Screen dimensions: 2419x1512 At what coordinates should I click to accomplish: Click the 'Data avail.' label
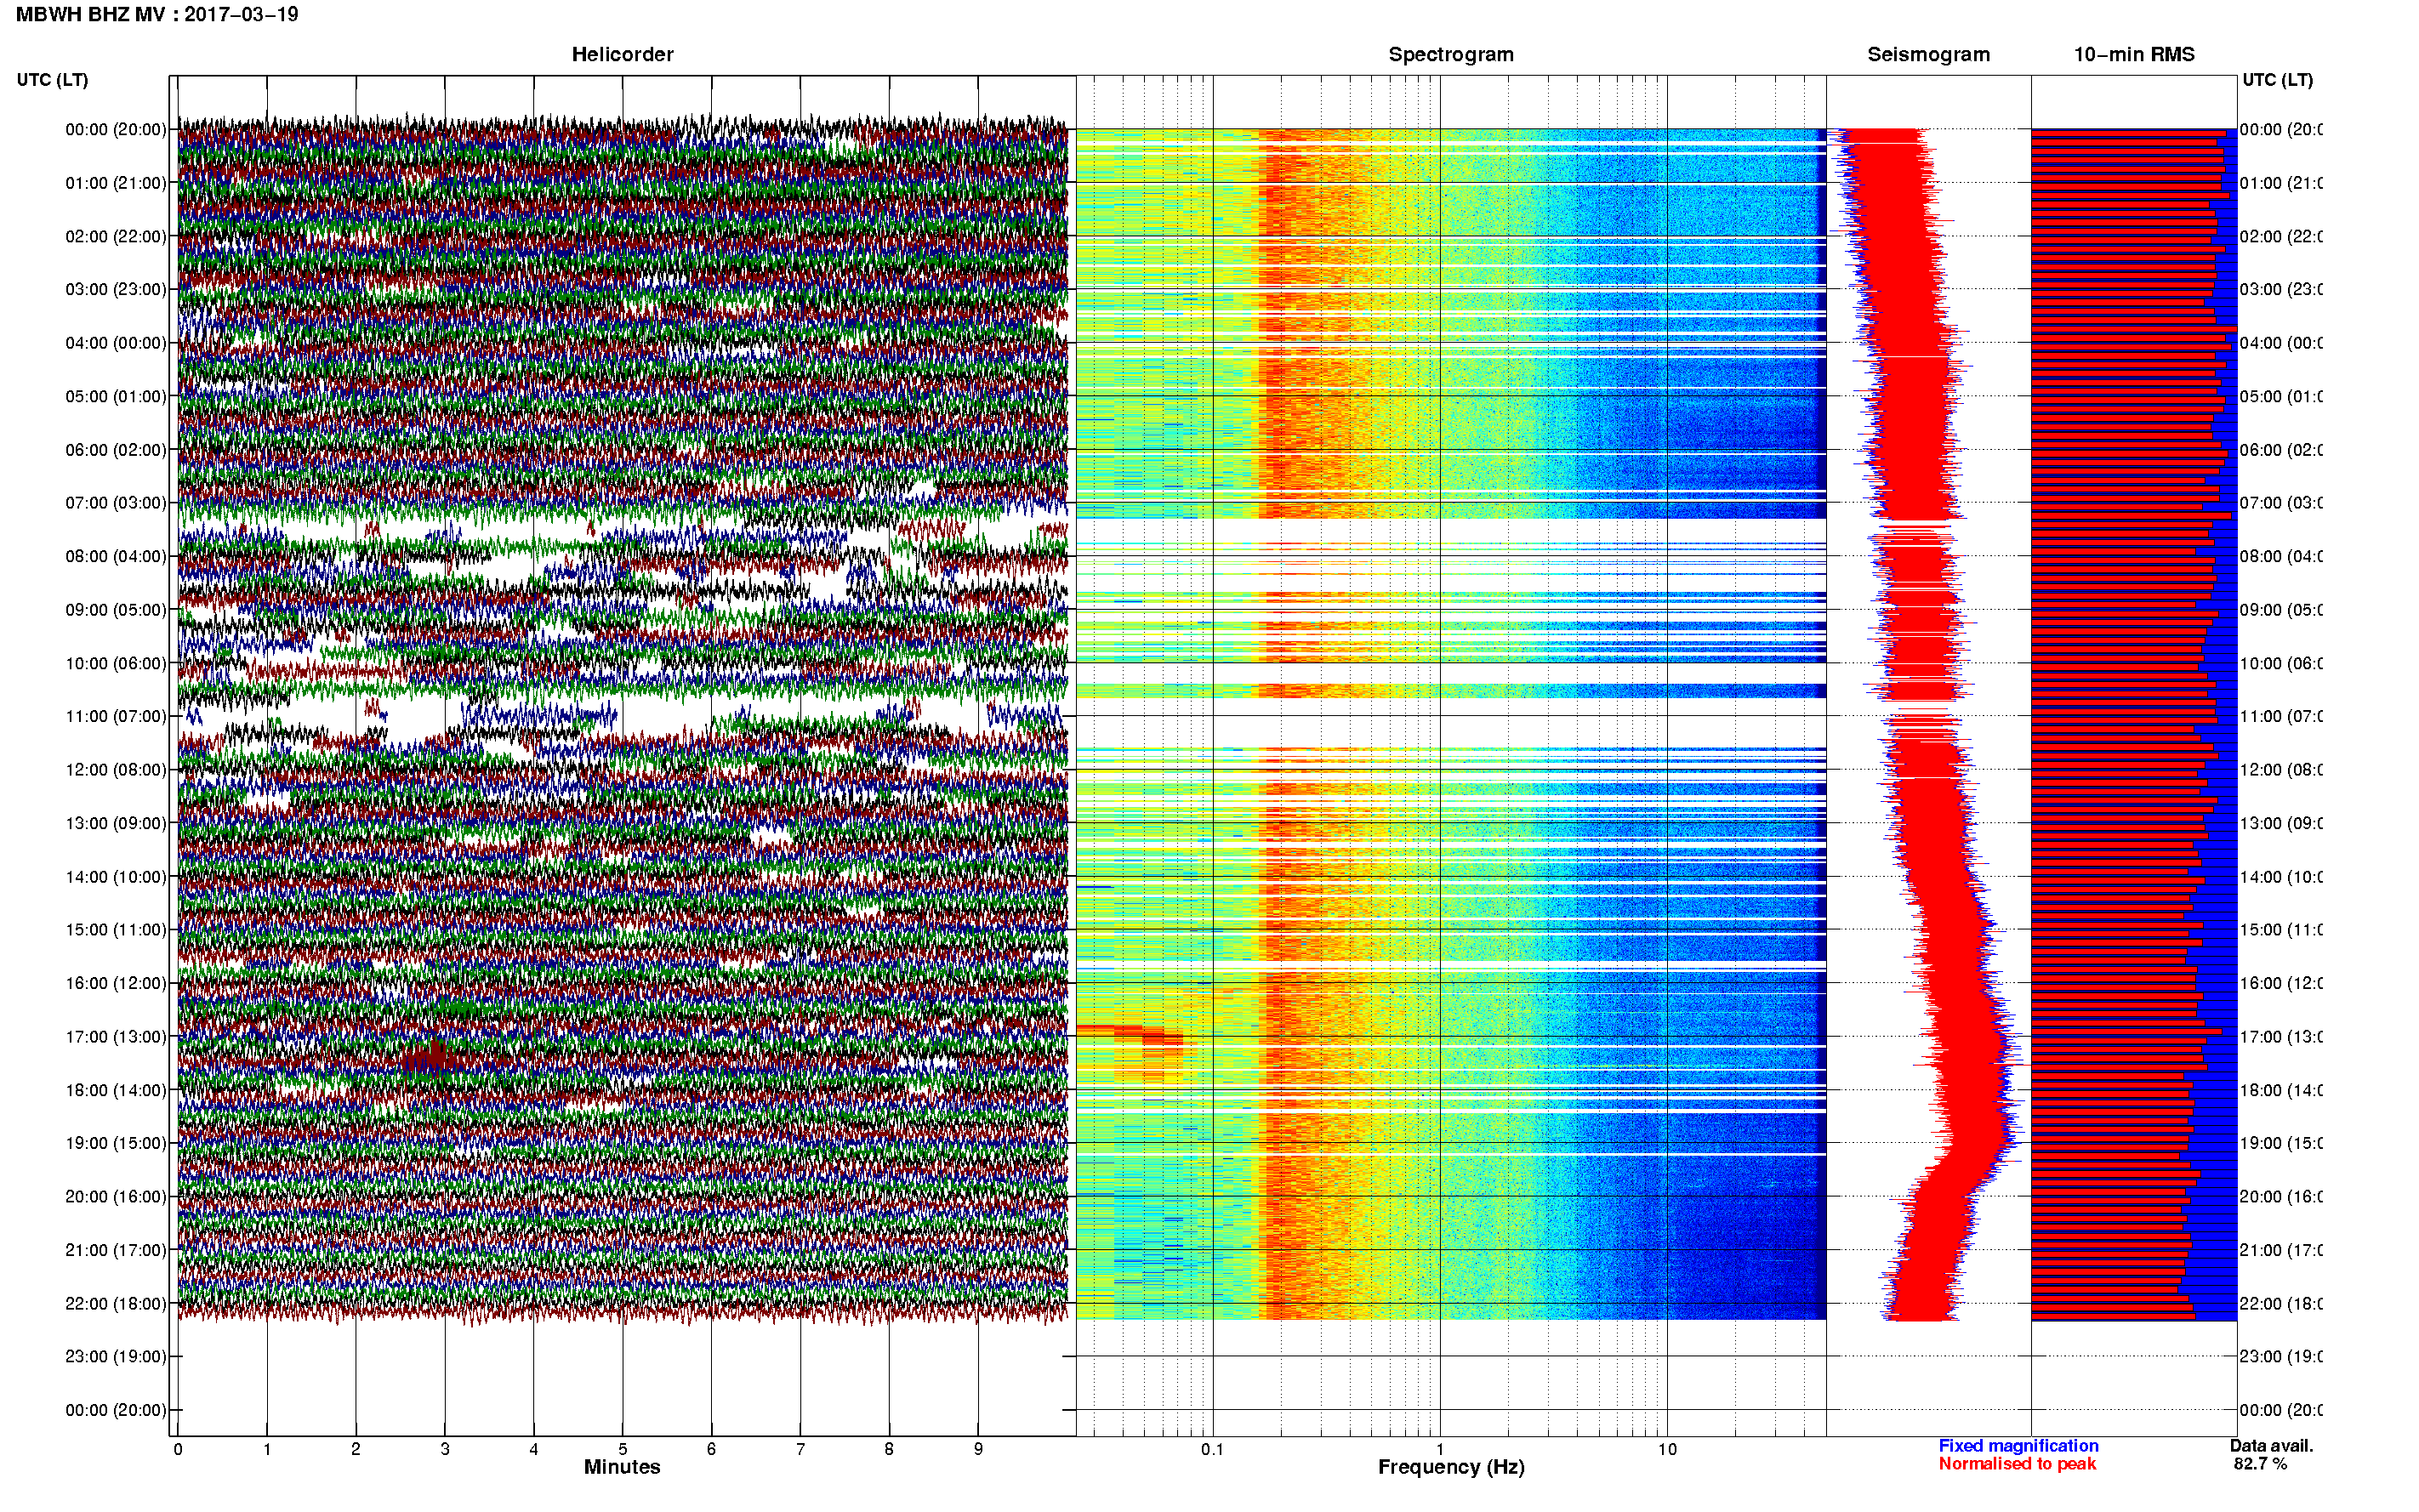(x=2271, y=1446)
